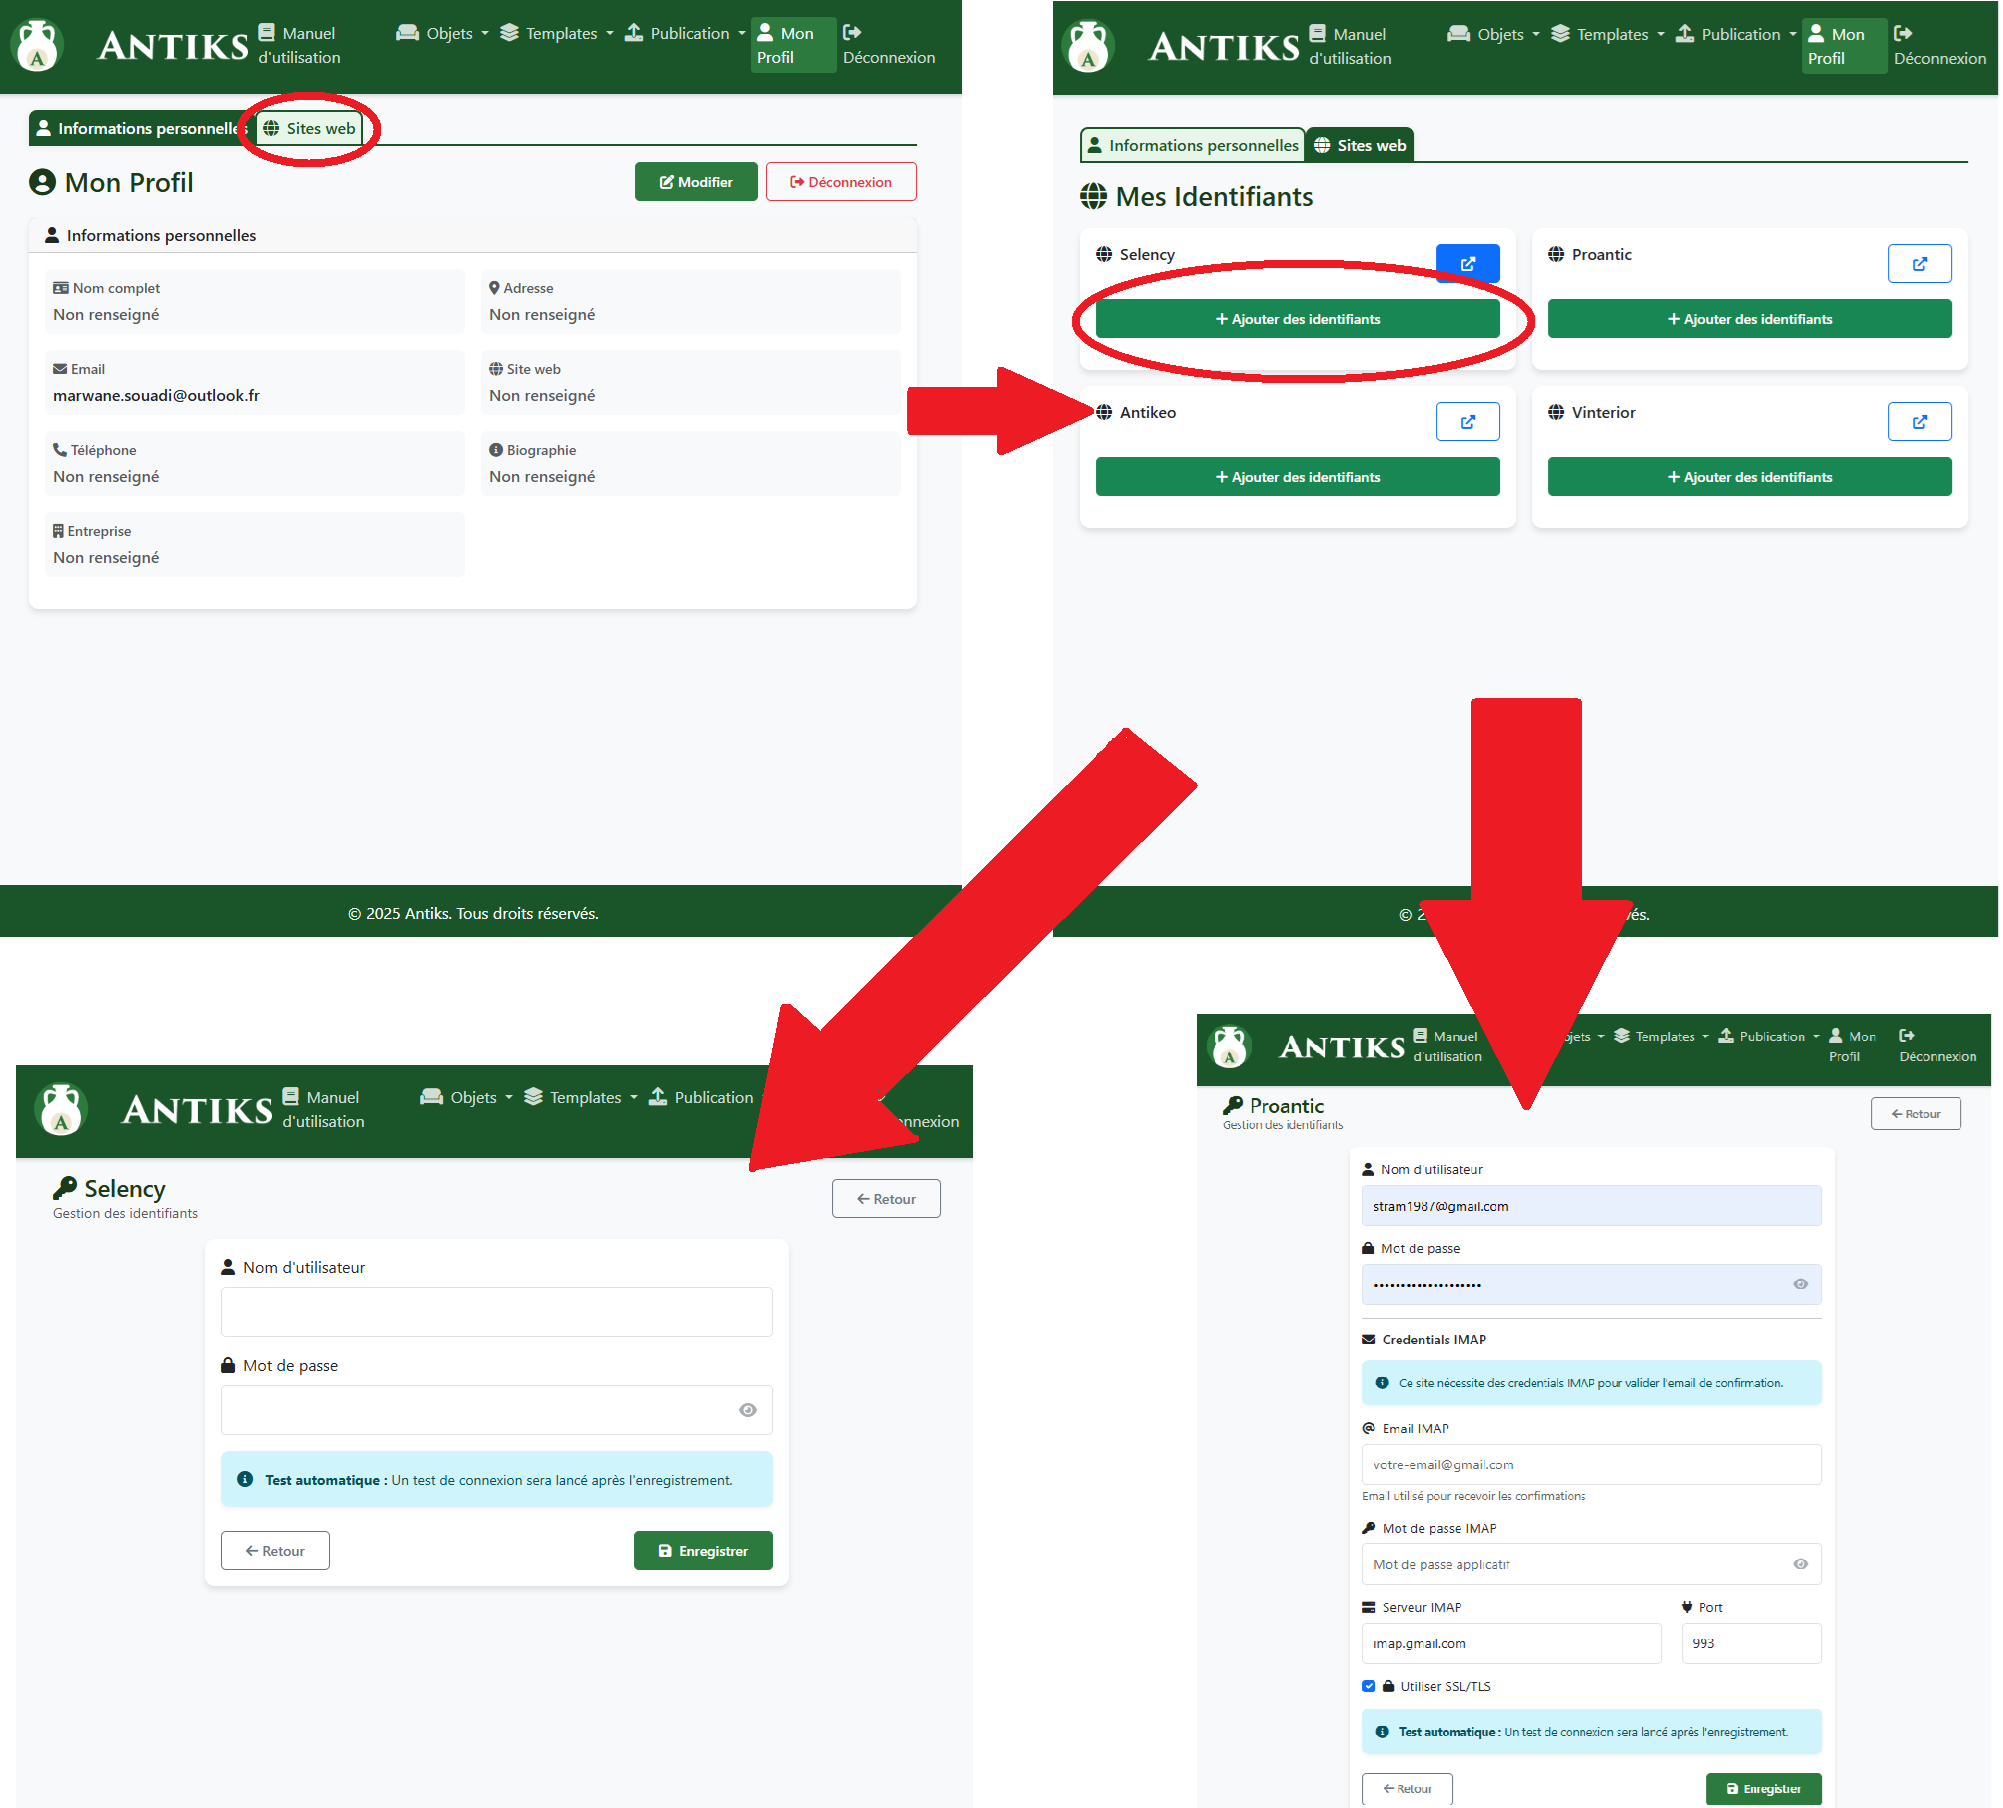Click Selency Nom d'utilisateur input field
Viewport: 2003px width, 1808px height.
pos(496,1312)
